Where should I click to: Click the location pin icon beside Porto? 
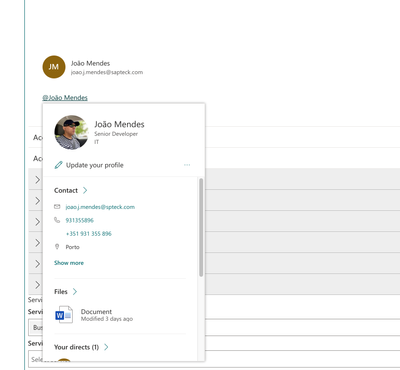(x=57, y=247)
